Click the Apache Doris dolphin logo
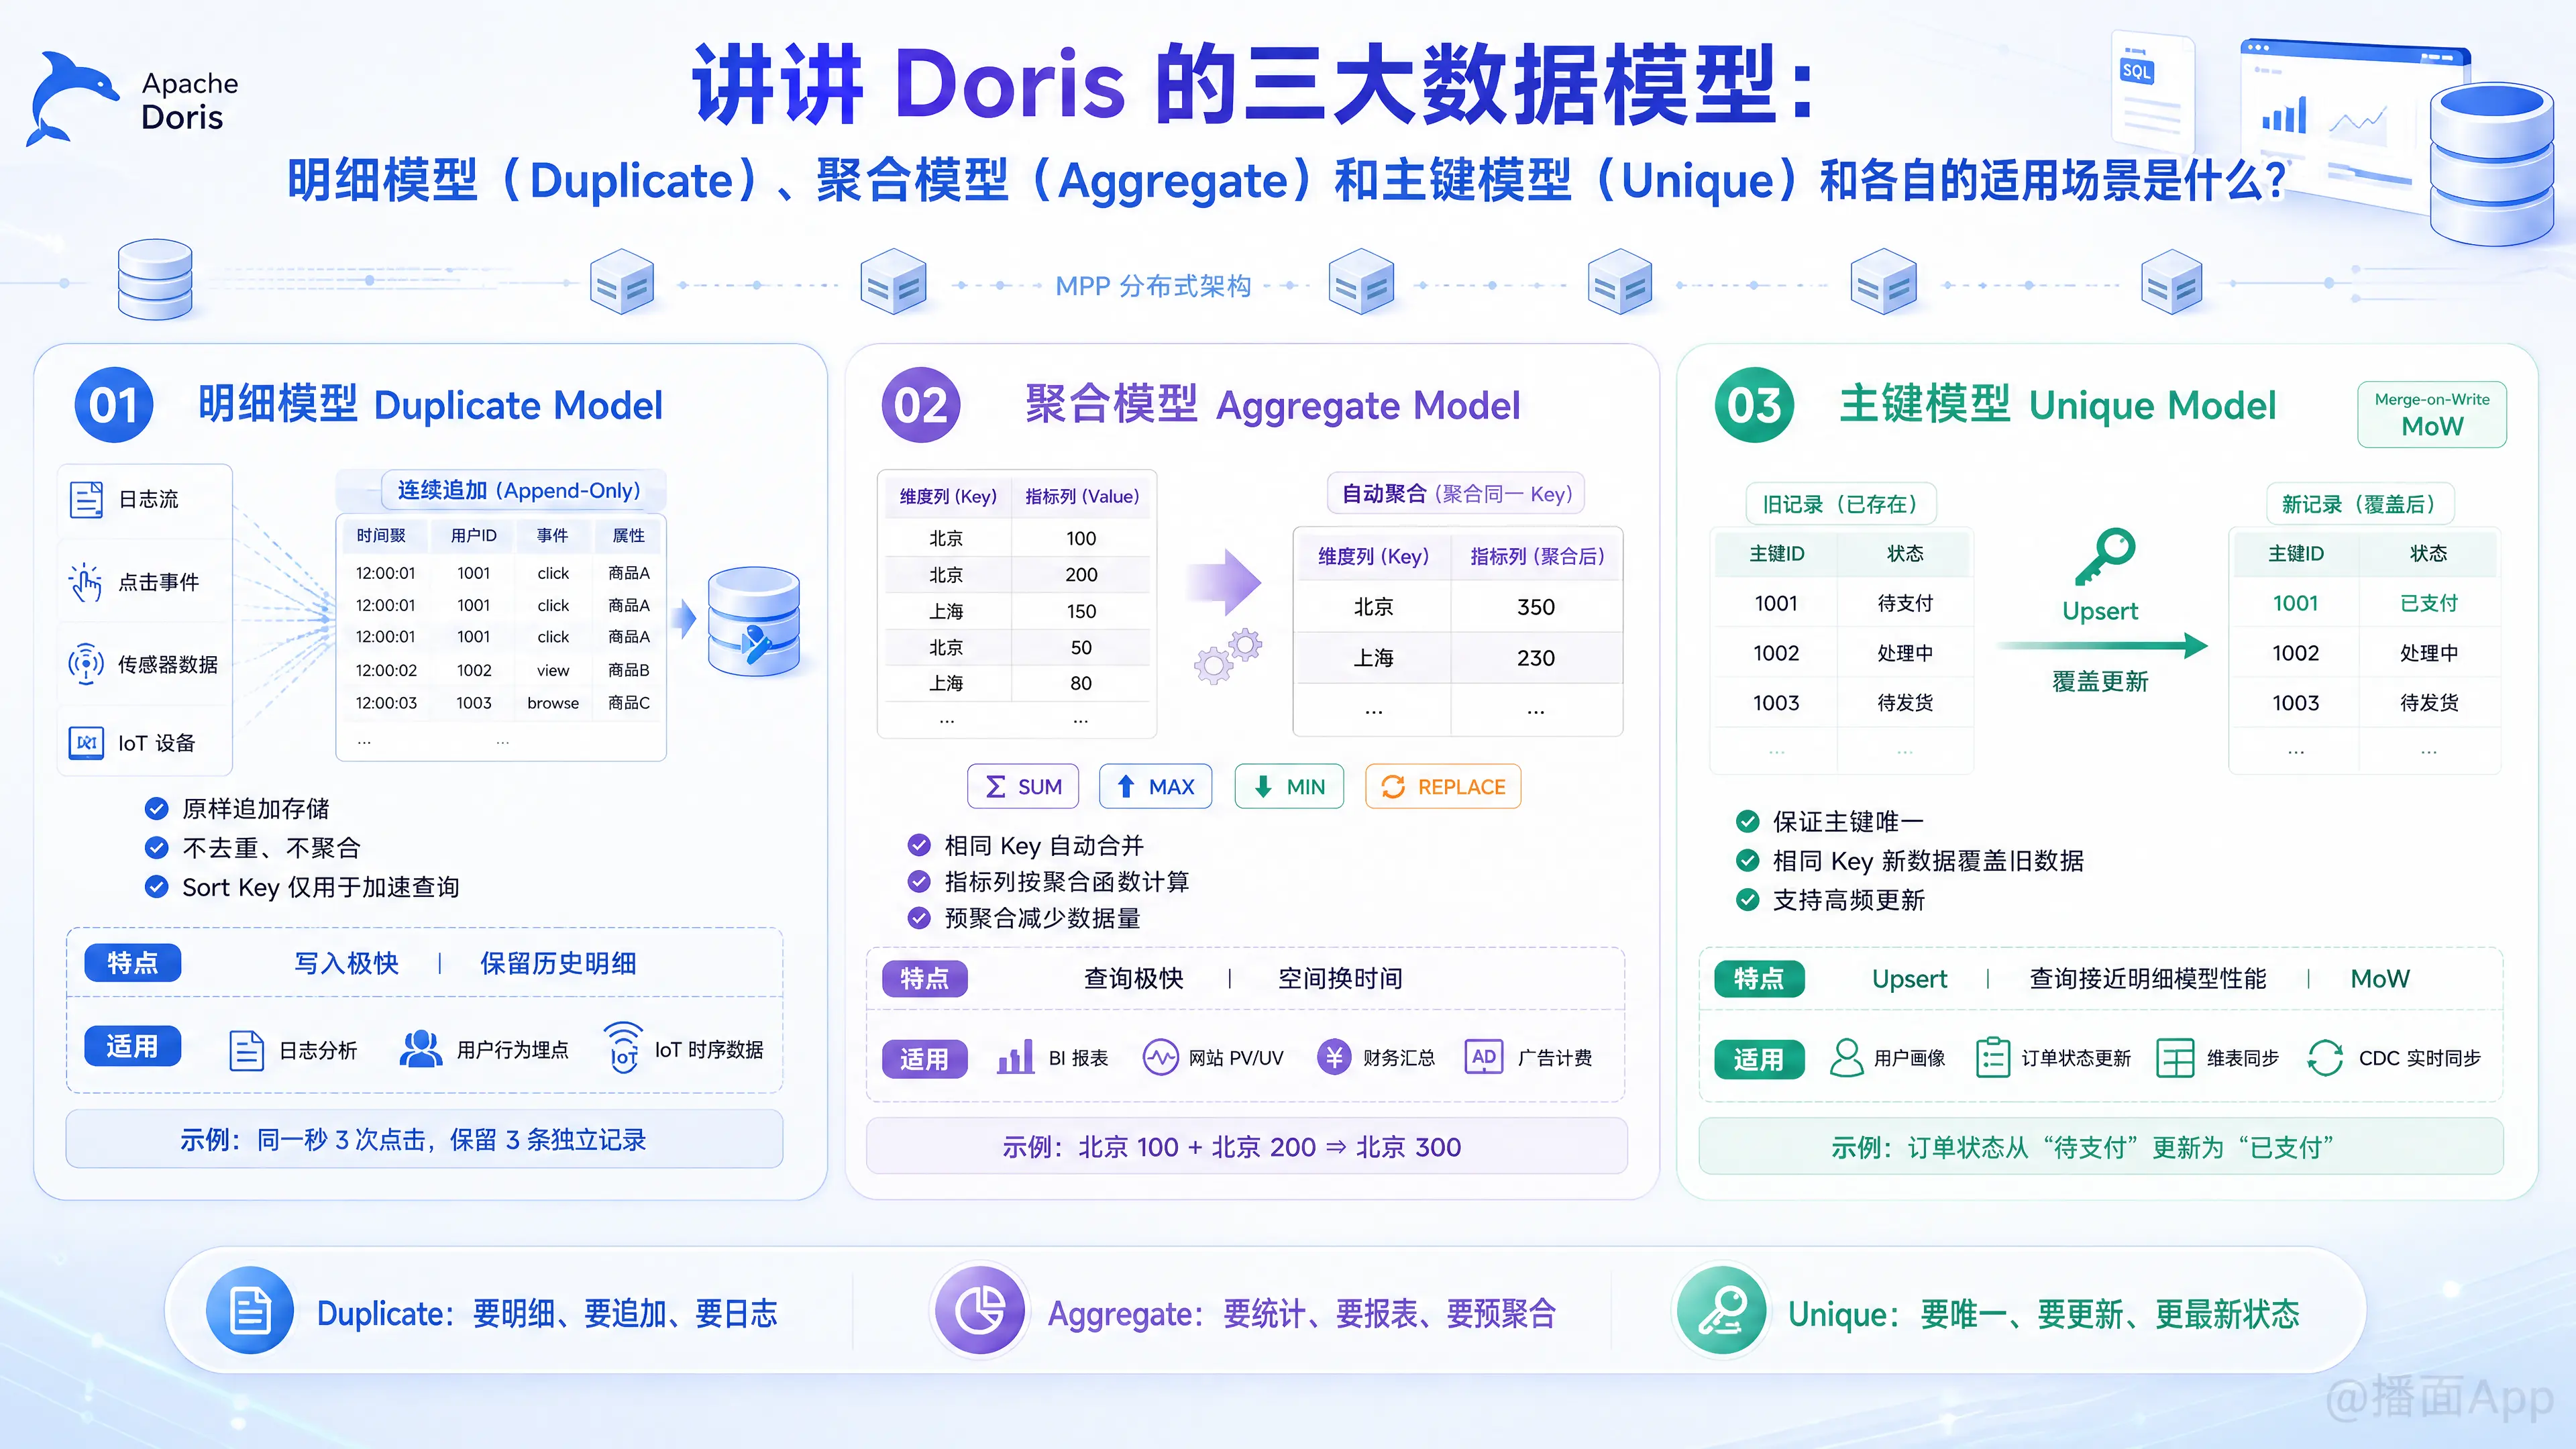 [x=74, y=98]
